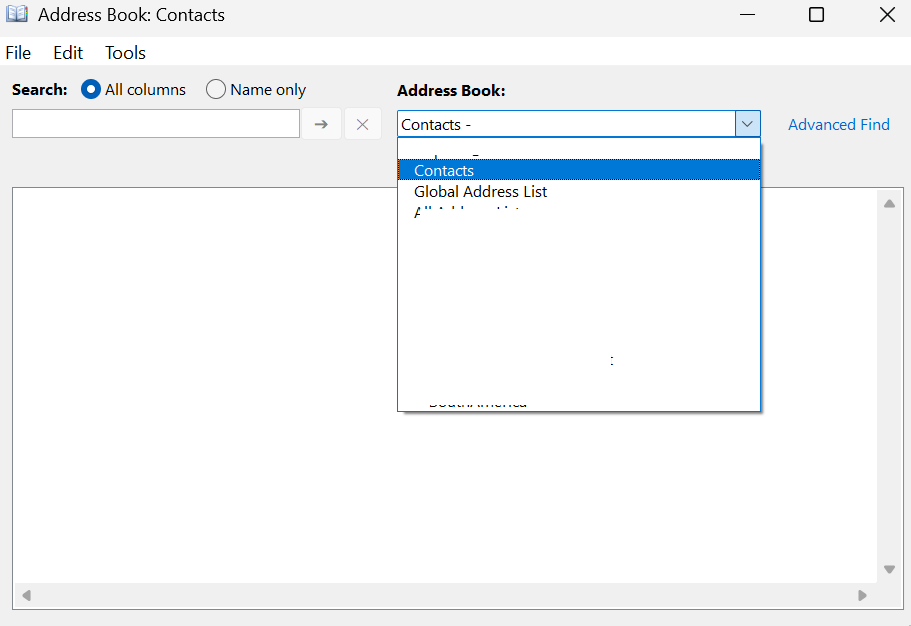Image resolution: width=911 pixels, height=626 pixels.
Task: Clear the search with the X button
Action: [363, 124]
